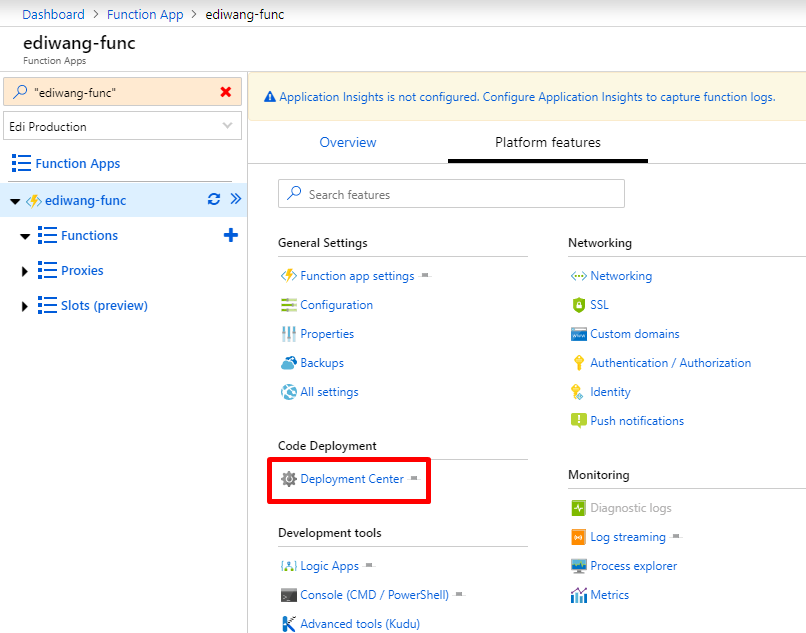The image size is (806, 633).
Task: Click the Push notifications icon
Action: [579, 421]
